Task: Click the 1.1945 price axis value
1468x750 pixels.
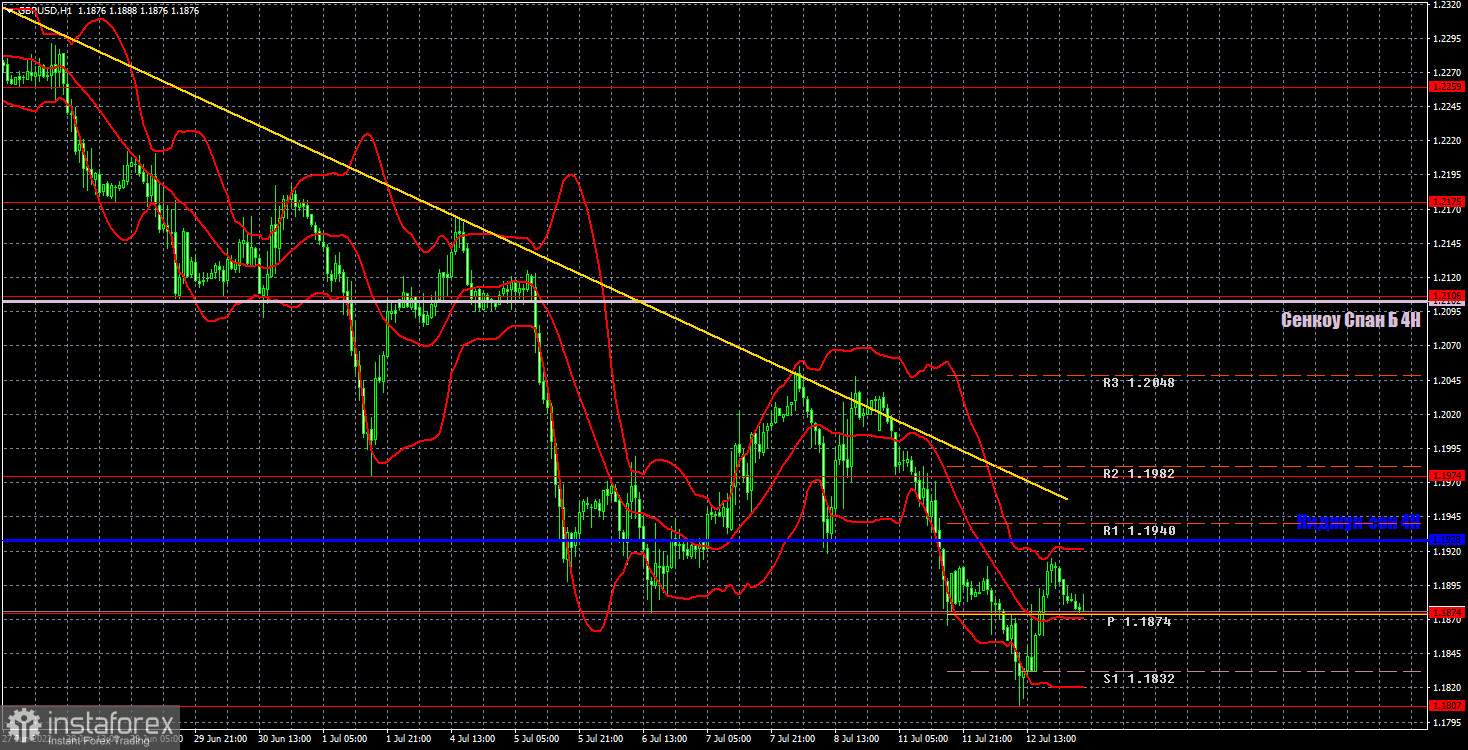Action: click(x=1447, y=516)
